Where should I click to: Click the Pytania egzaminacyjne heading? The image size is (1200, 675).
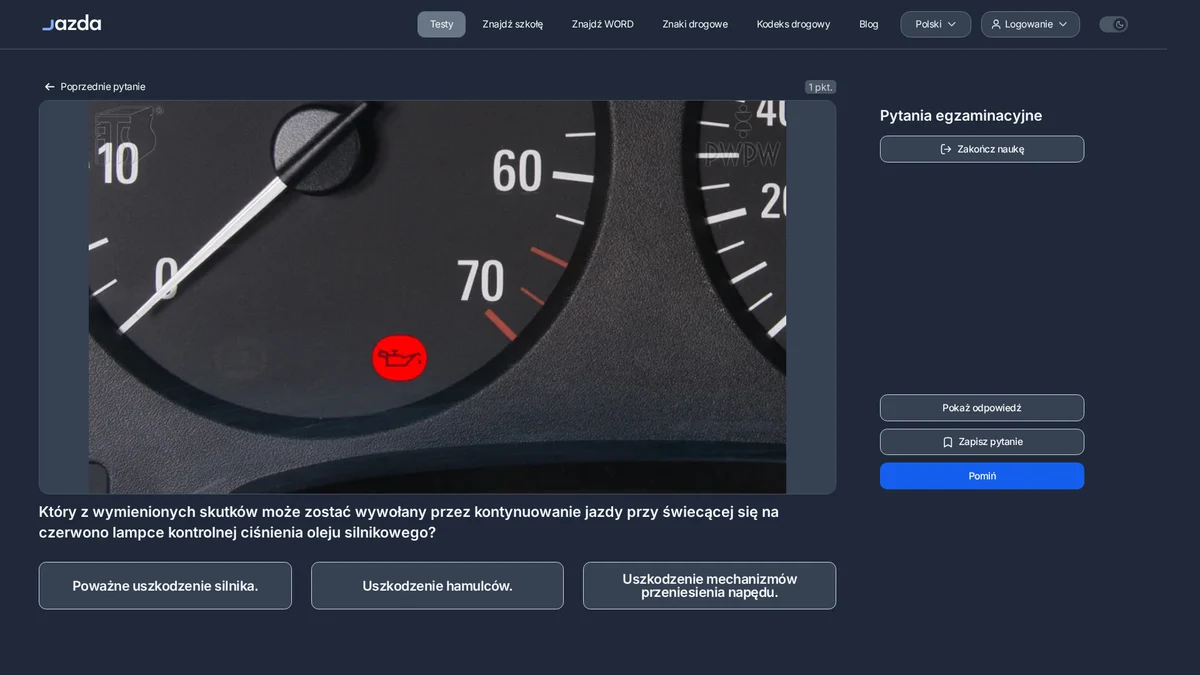point(961,116)
